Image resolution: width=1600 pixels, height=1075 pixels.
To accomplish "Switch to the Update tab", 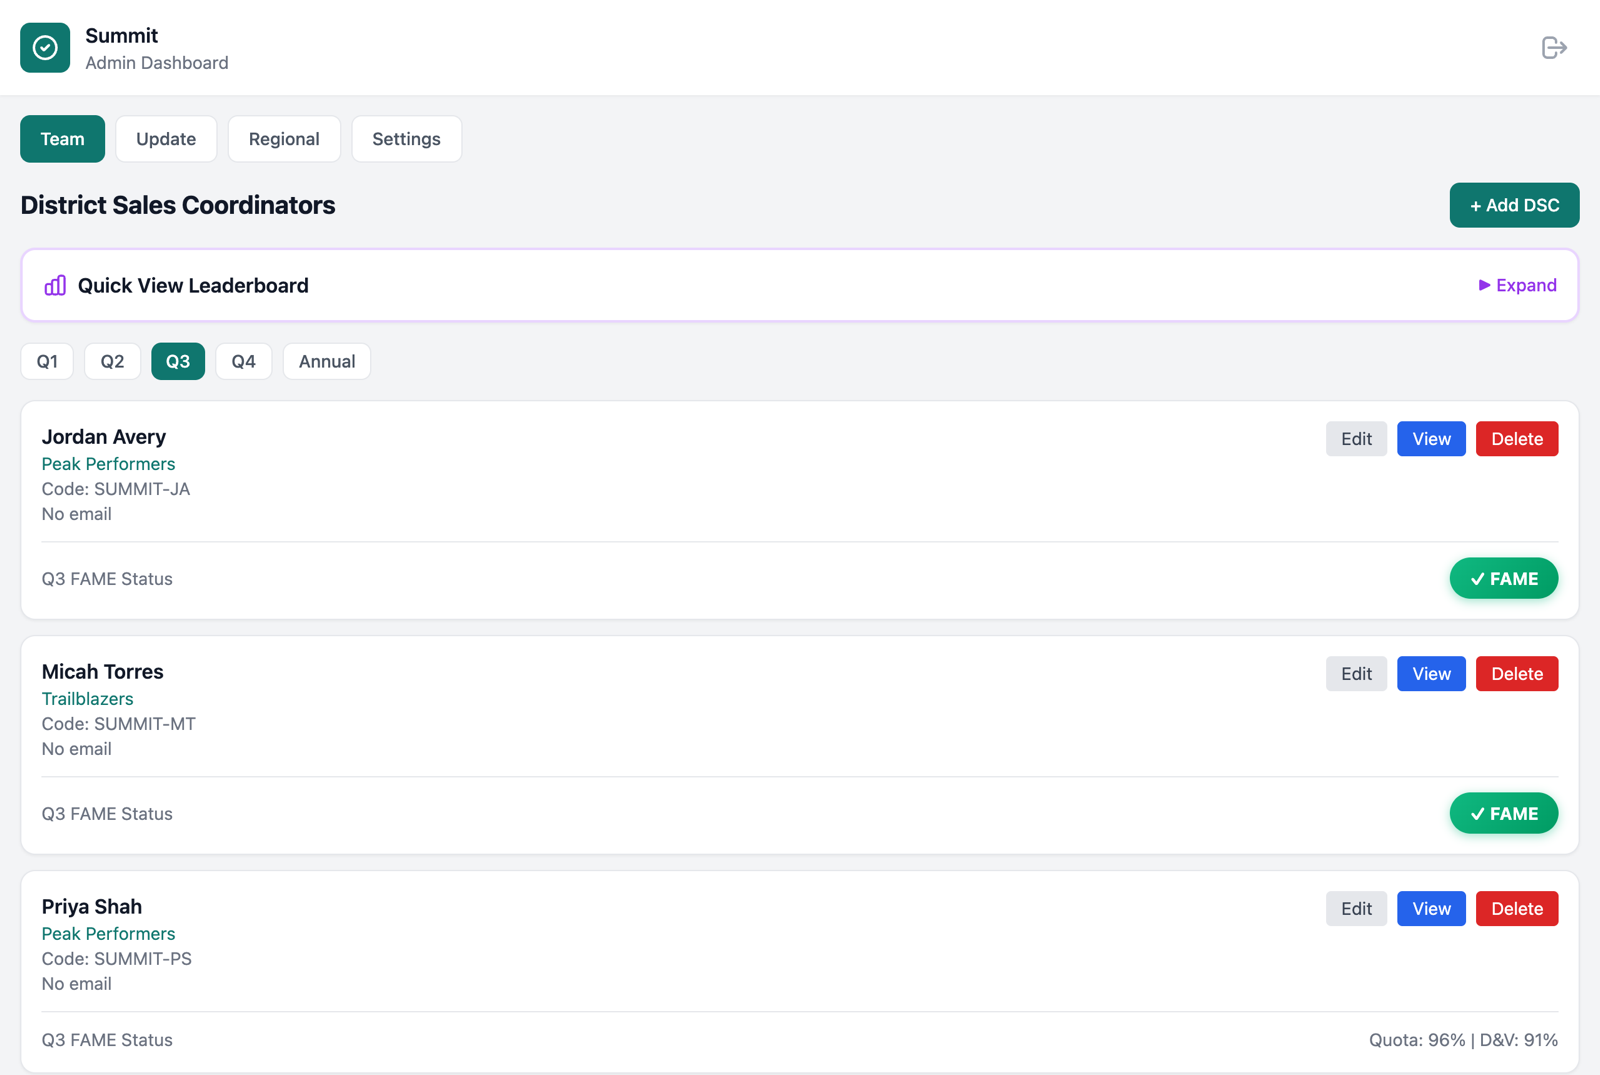I will click(x=166, y=139).
